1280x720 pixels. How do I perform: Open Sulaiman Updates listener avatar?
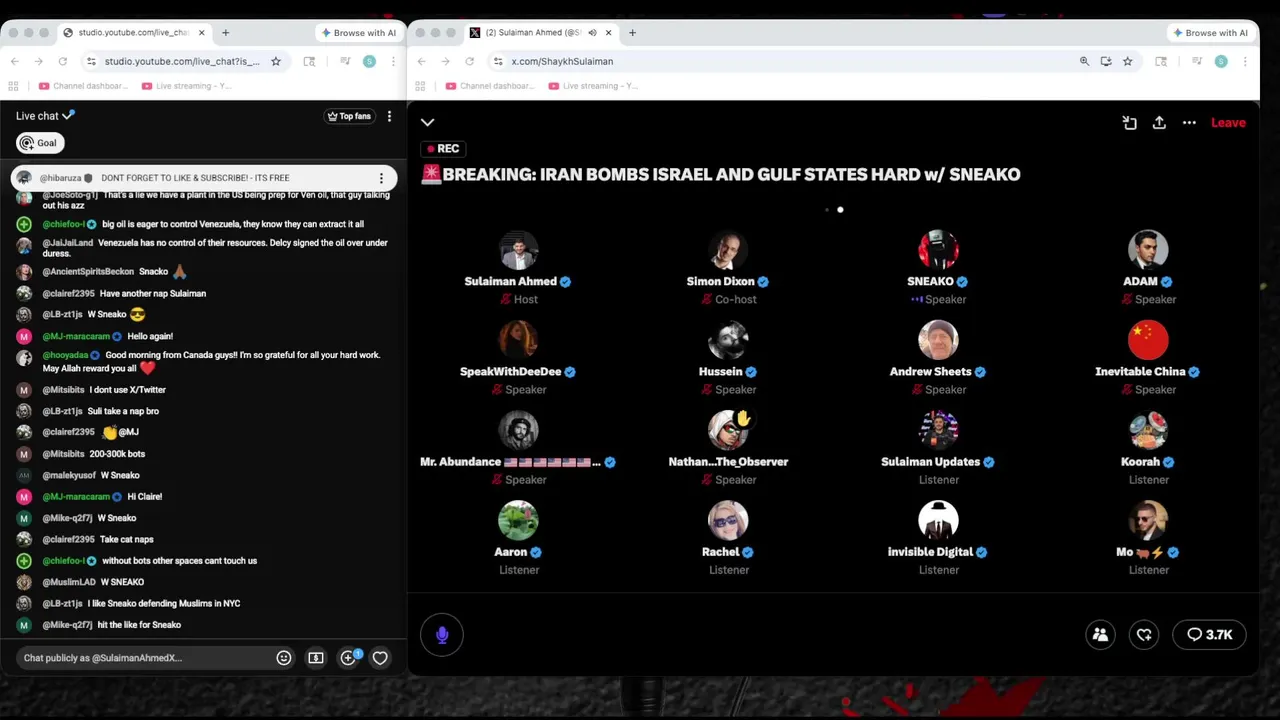pyautogui.click(x=938, y=430)
